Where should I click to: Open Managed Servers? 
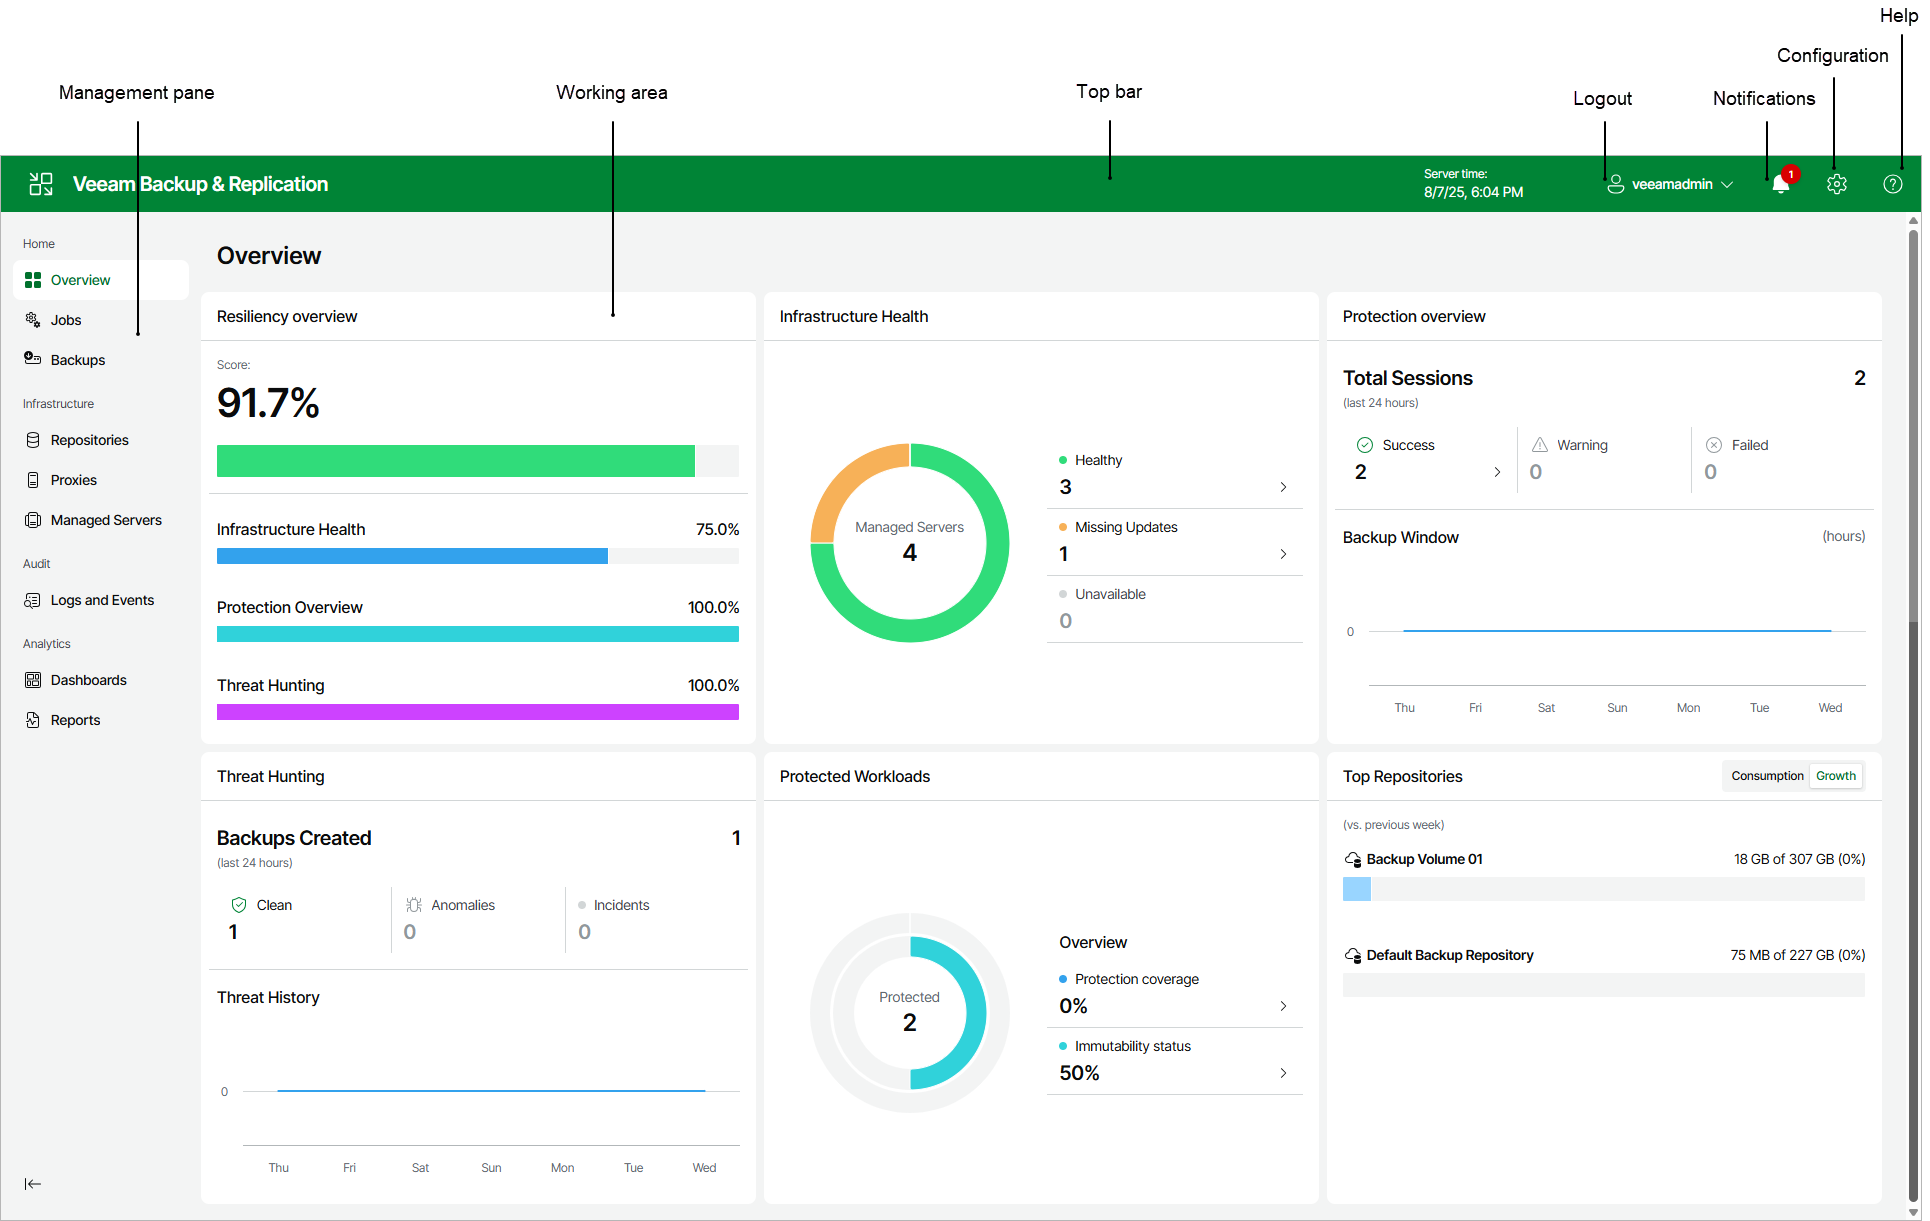coord(106,520)
